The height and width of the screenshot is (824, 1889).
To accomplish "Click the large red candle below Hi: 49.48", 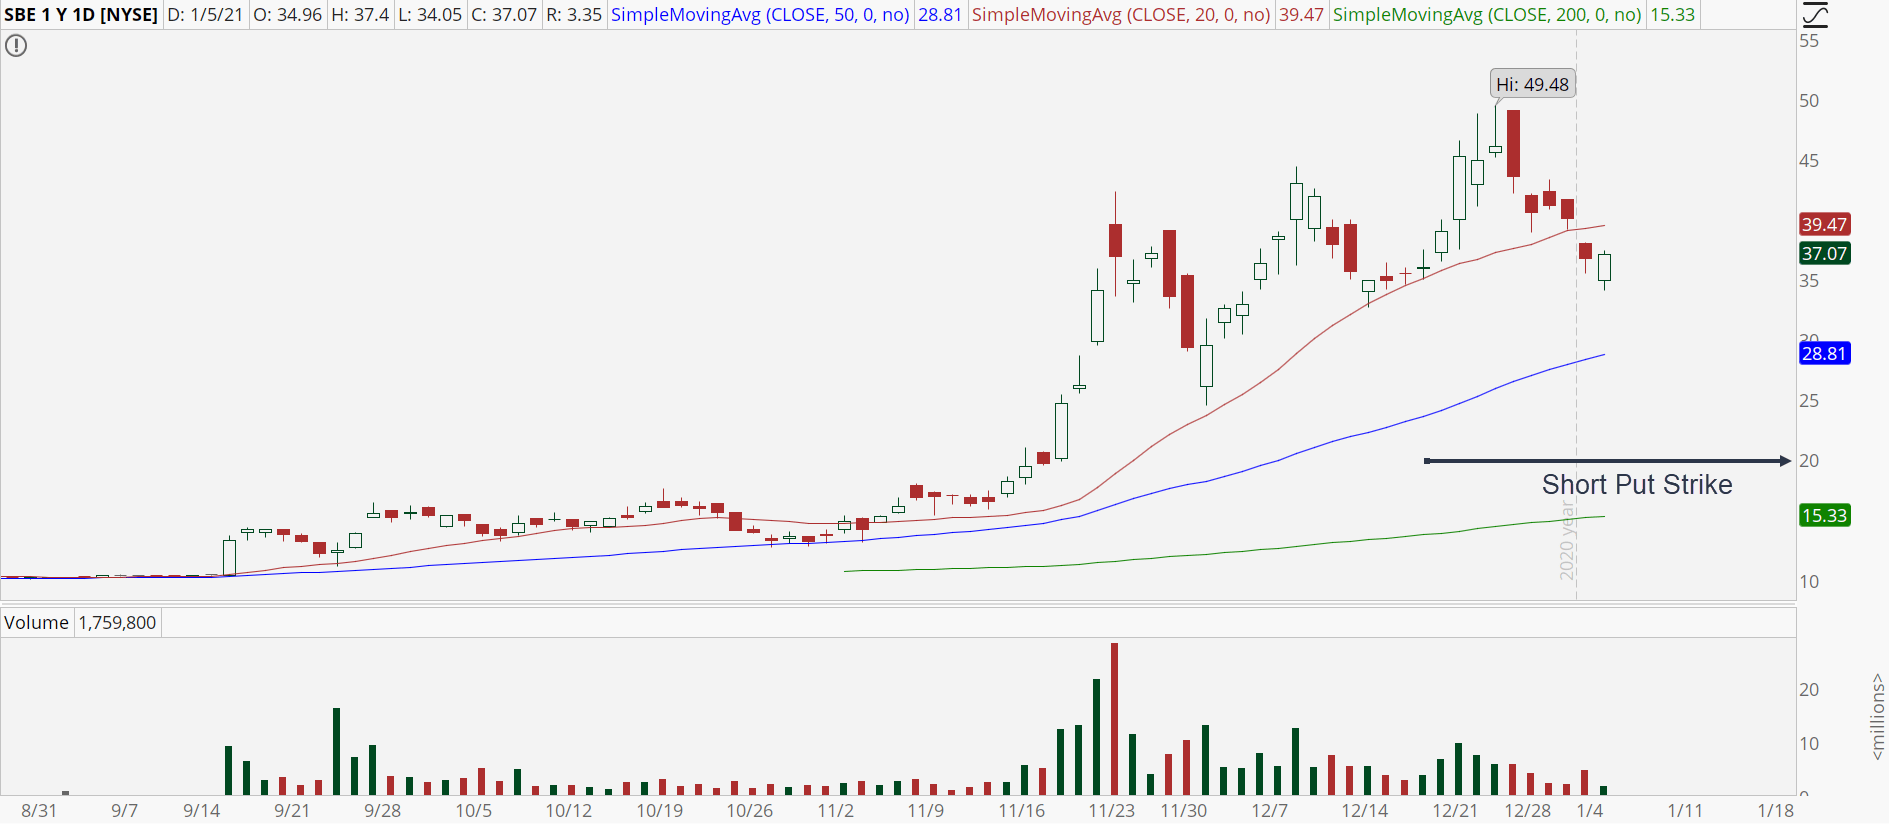I will tap(1514, 144).
